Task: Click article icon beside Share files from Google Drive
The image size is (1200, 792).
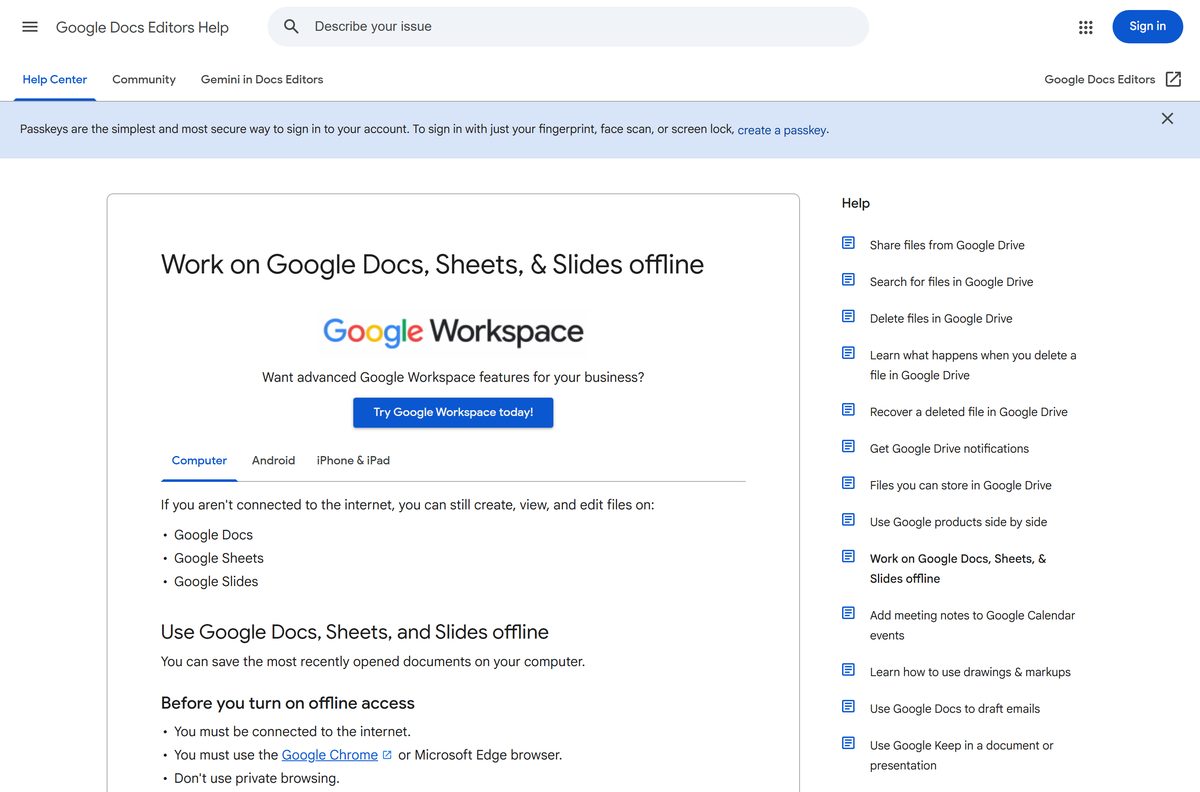Action: coord(848,243)
